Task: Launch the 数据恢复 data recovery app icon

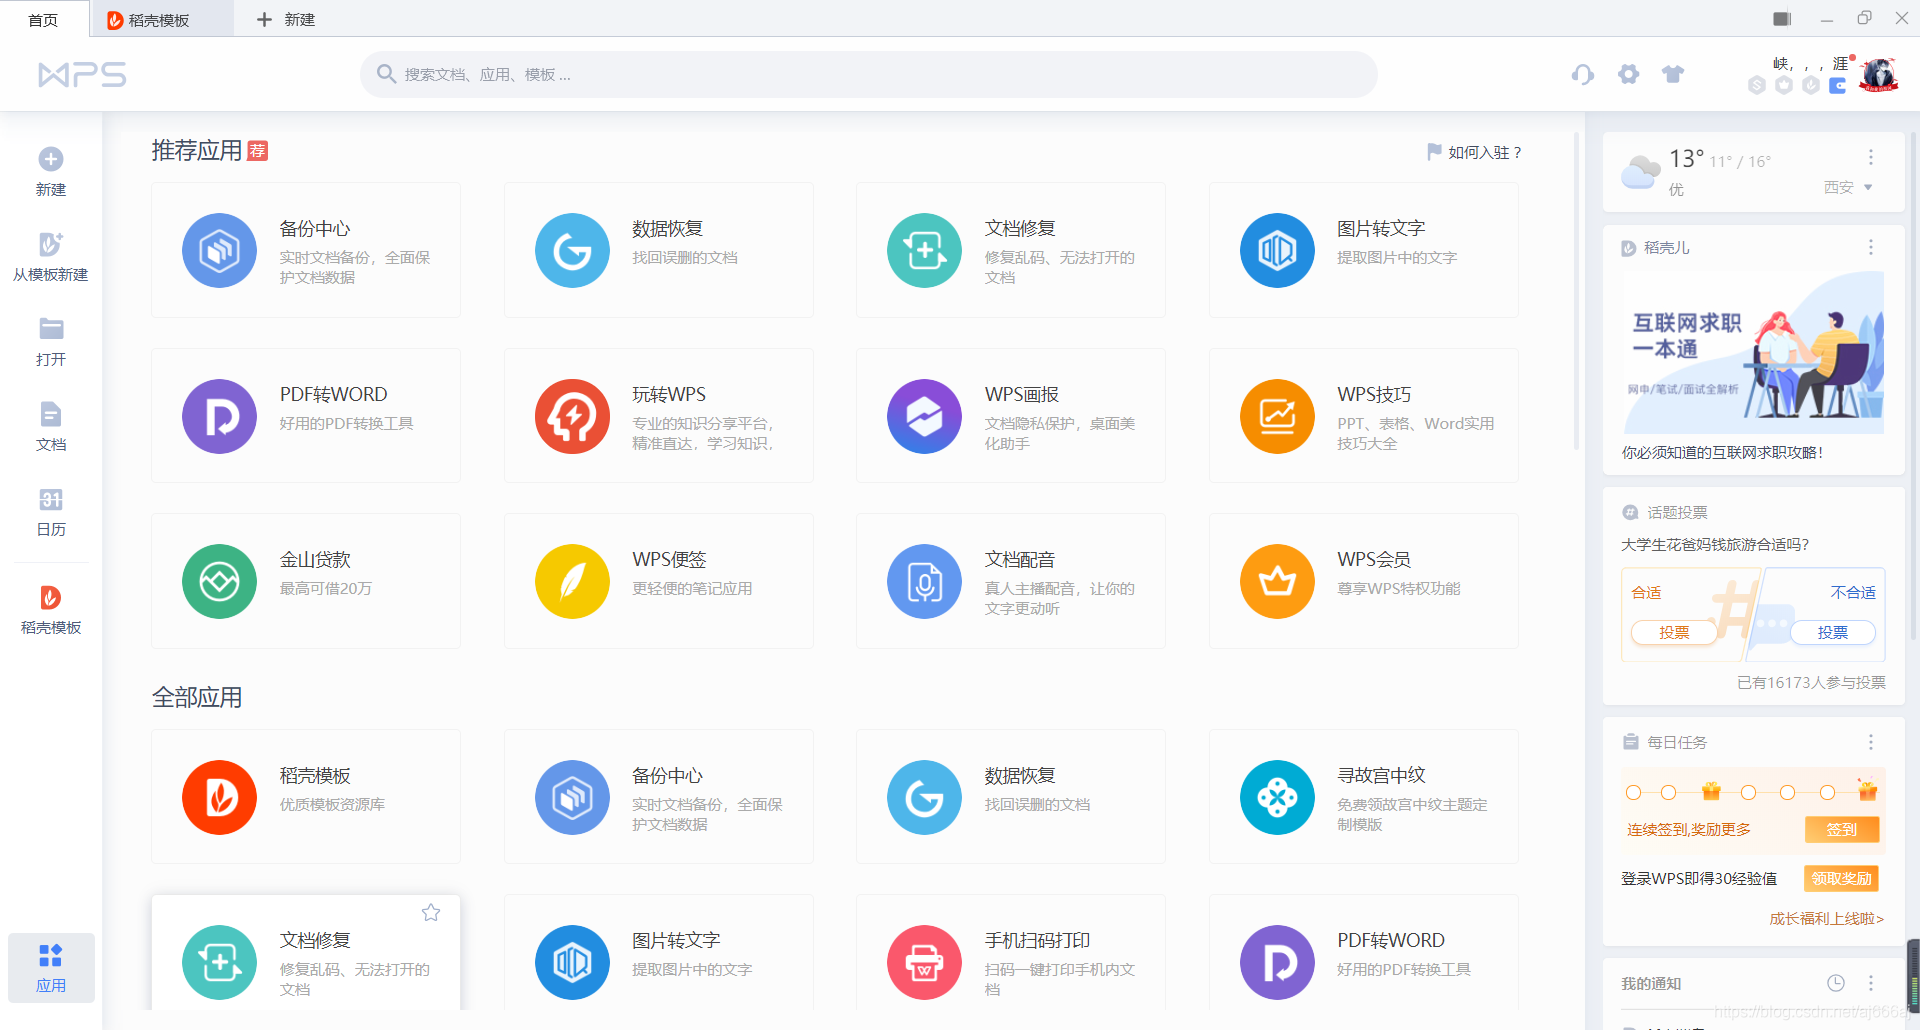Action: 572,250
